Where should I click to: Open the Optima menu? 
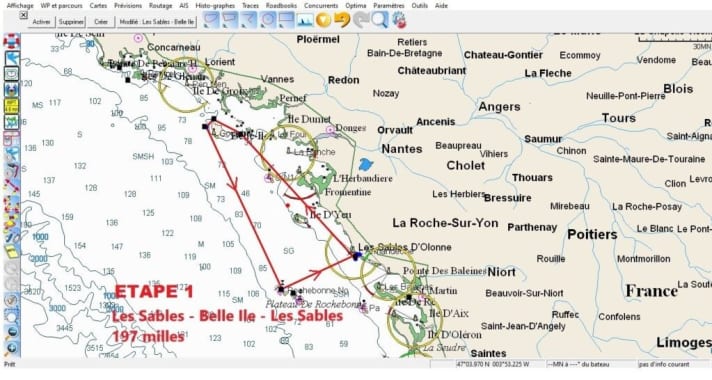[x=356, y=5]
